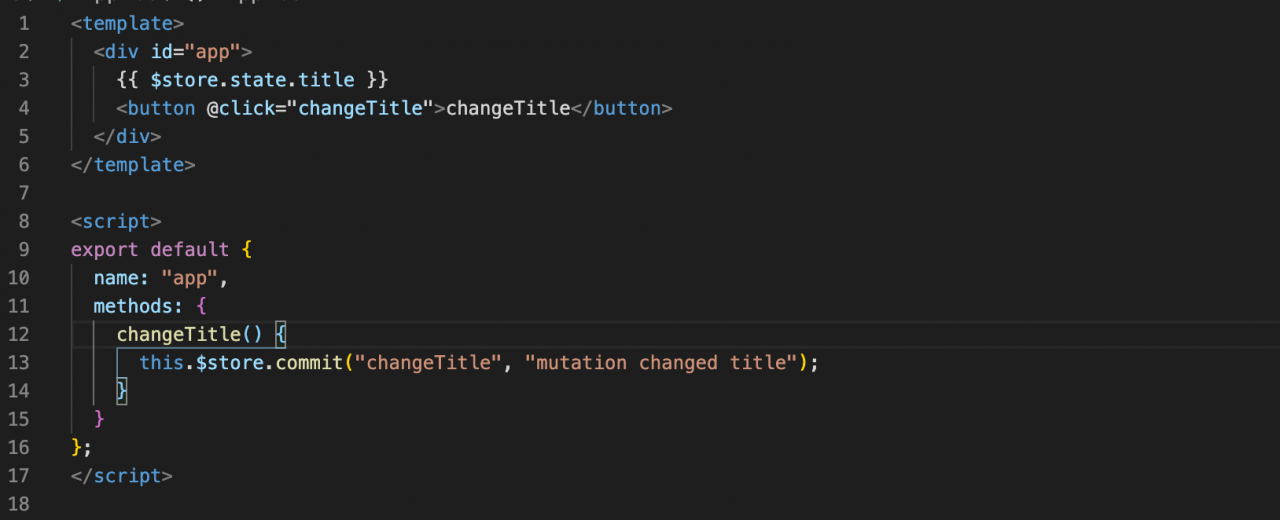
Task: Click line number 1 in the gutter
Action: pos(24,22)
